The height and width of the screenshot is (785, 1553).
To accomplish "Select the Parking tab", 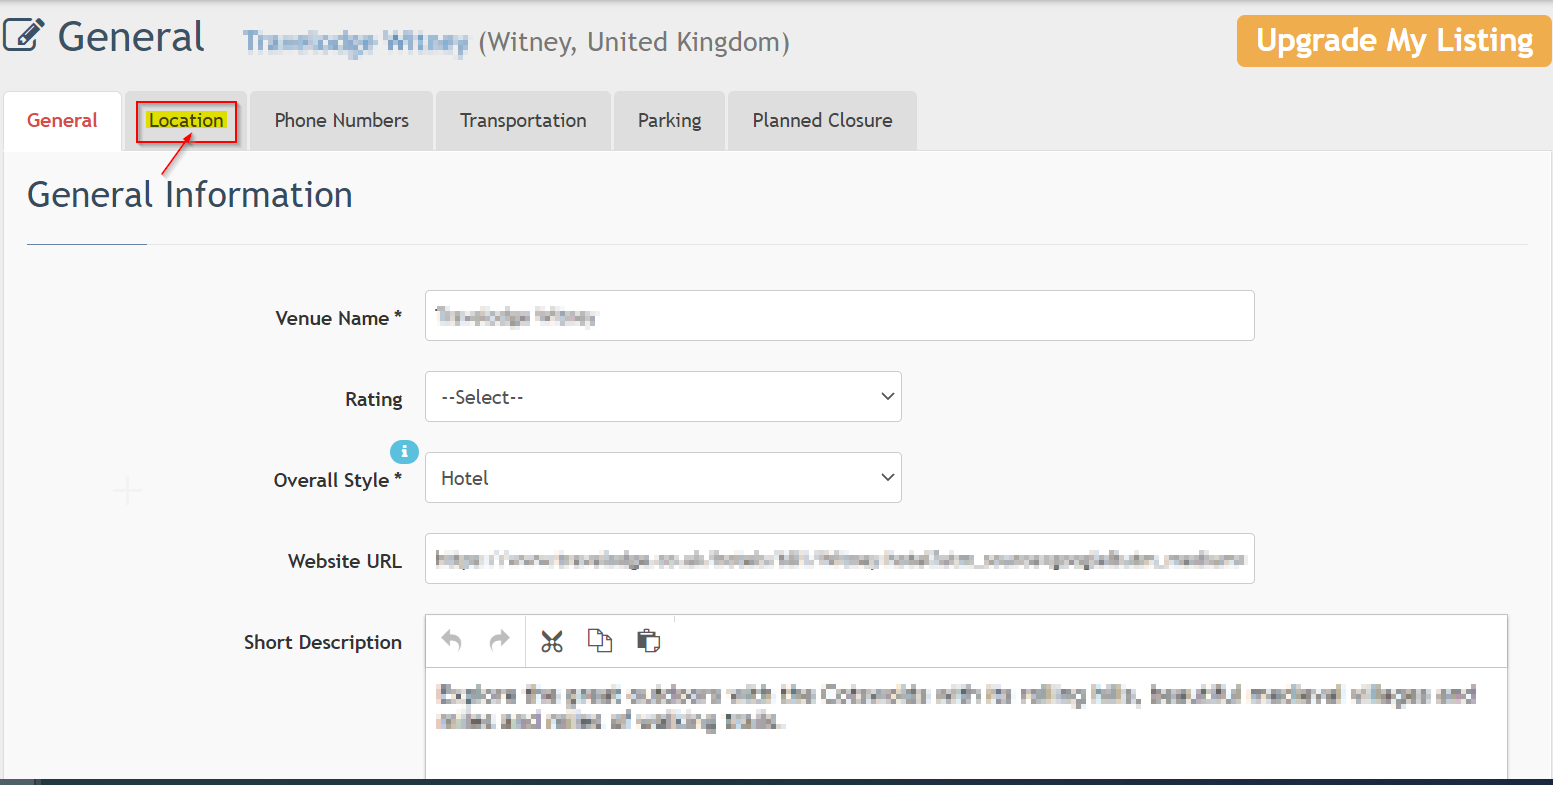I will (x=669, y=121).
